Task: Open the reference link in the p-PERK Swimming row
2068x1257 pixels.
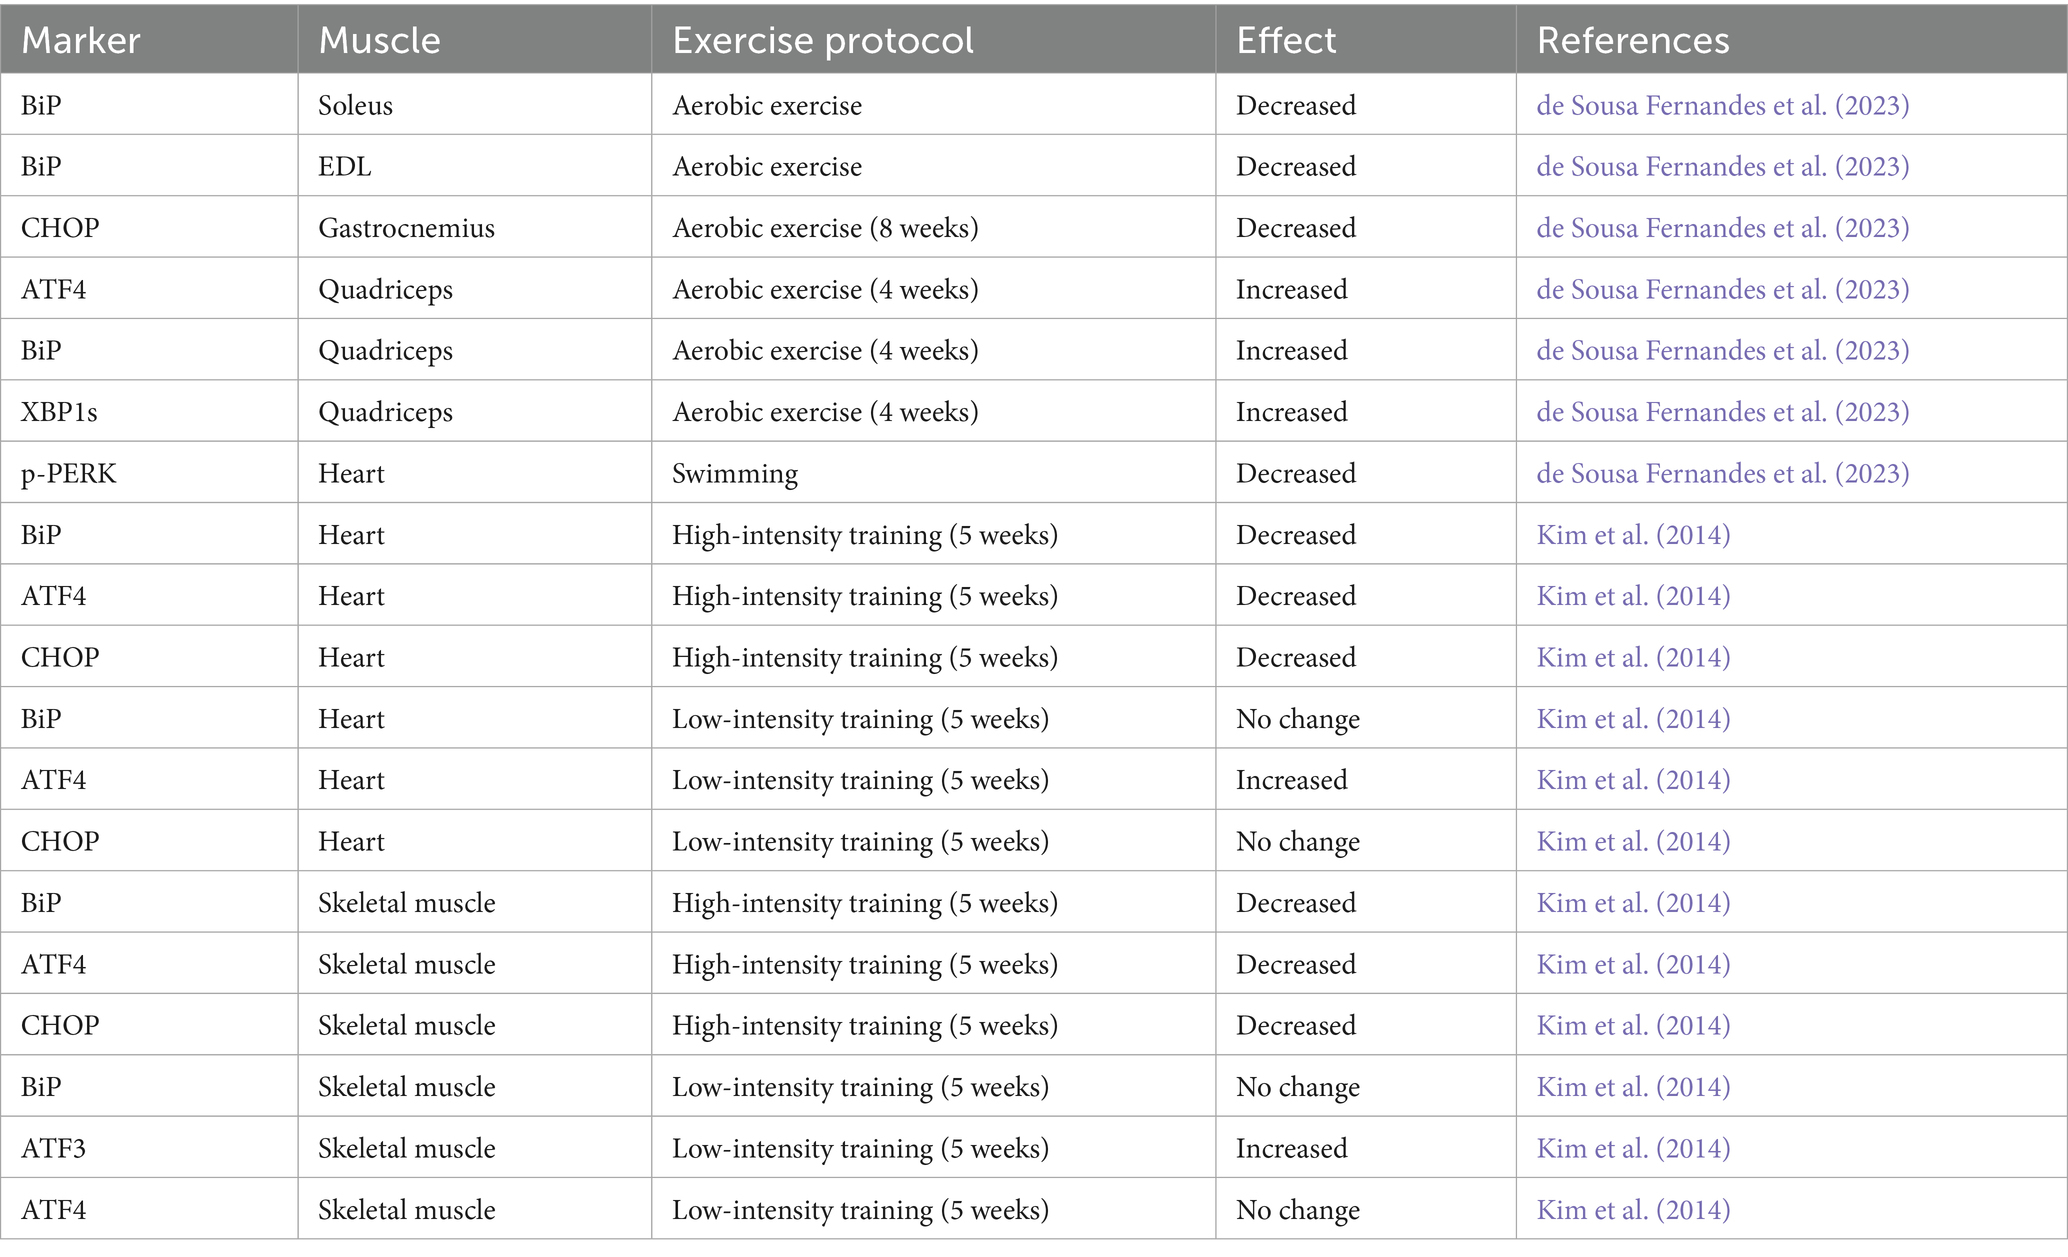Action: coord(1722,473)
